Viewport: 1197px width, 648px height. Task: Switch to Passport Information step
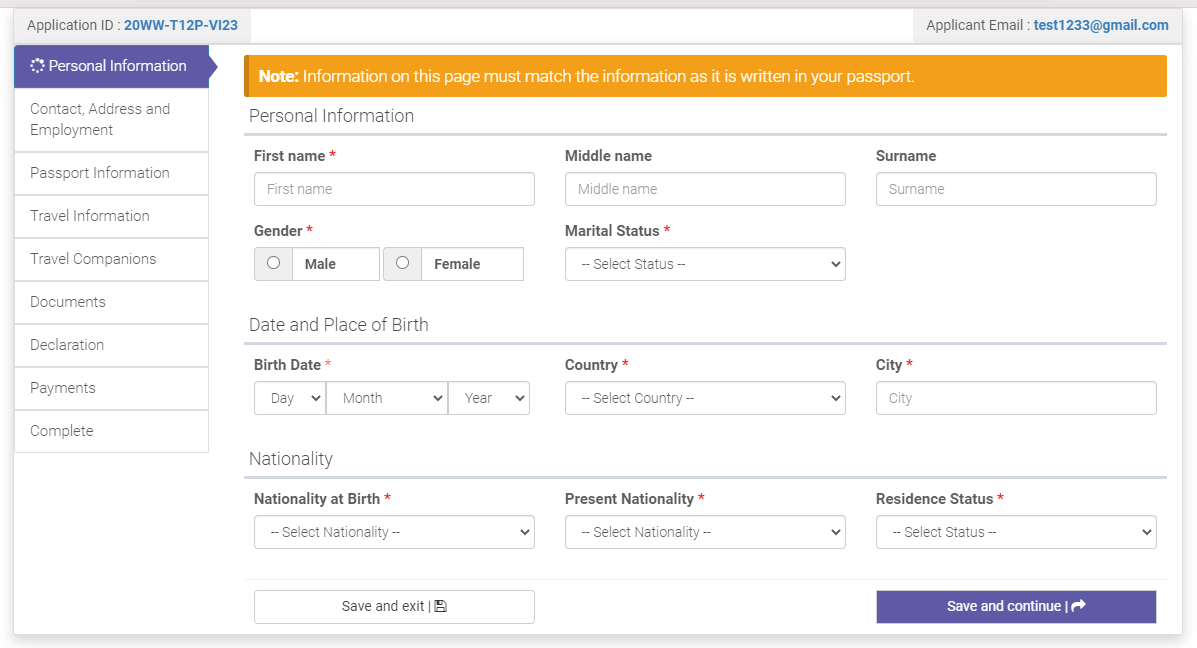[x=111, y=173]
